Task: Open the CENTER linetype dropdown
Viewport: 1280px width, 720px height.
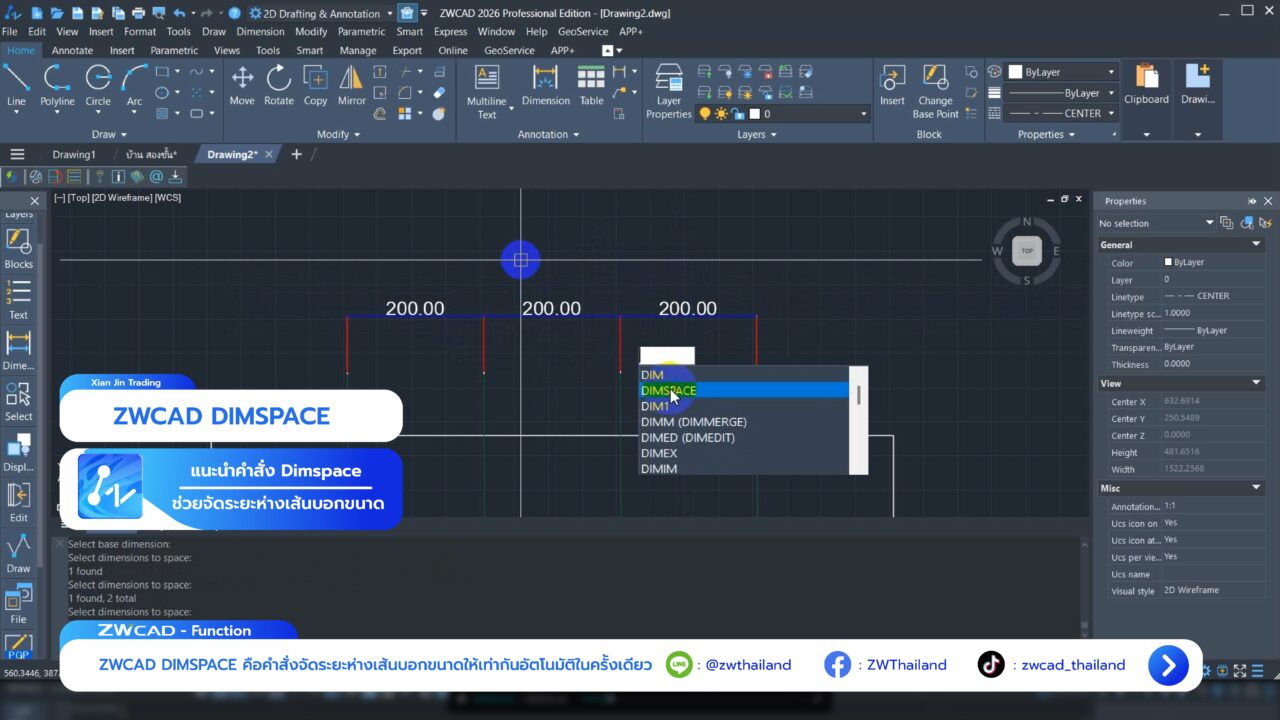Action: (x=1111, y=113)
